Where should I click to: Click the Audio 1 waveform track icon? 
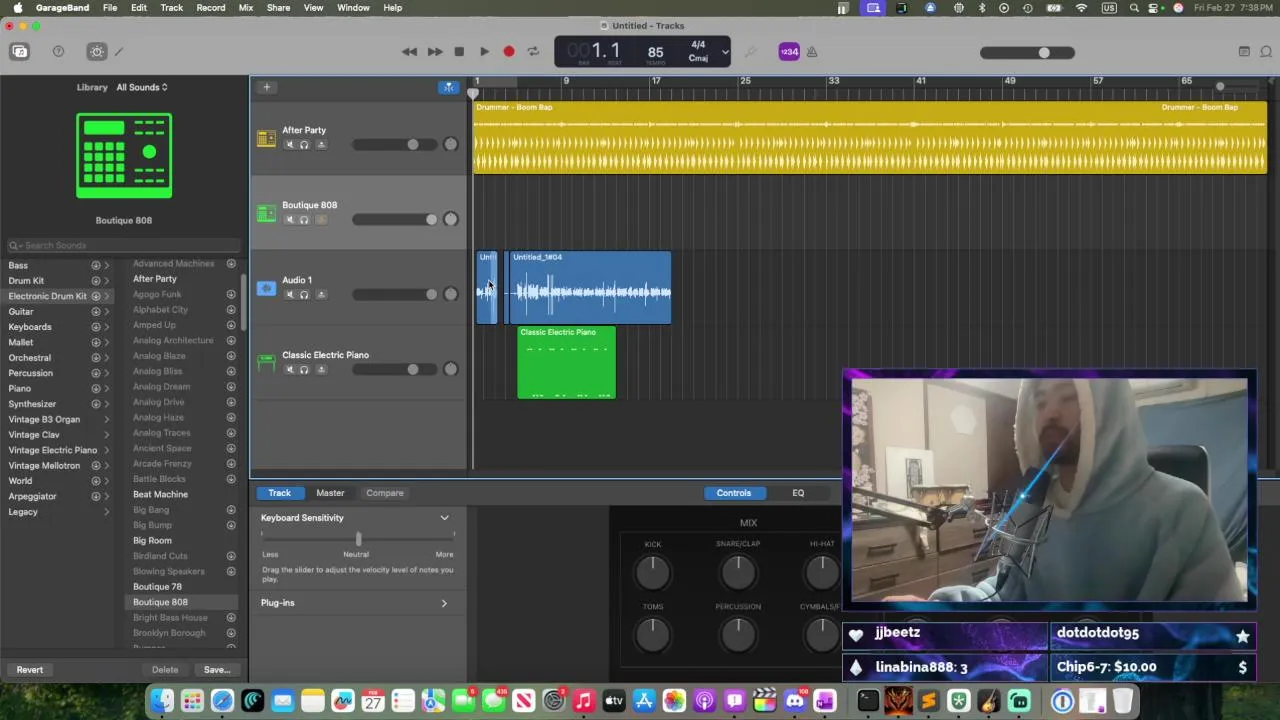(266, 289)
